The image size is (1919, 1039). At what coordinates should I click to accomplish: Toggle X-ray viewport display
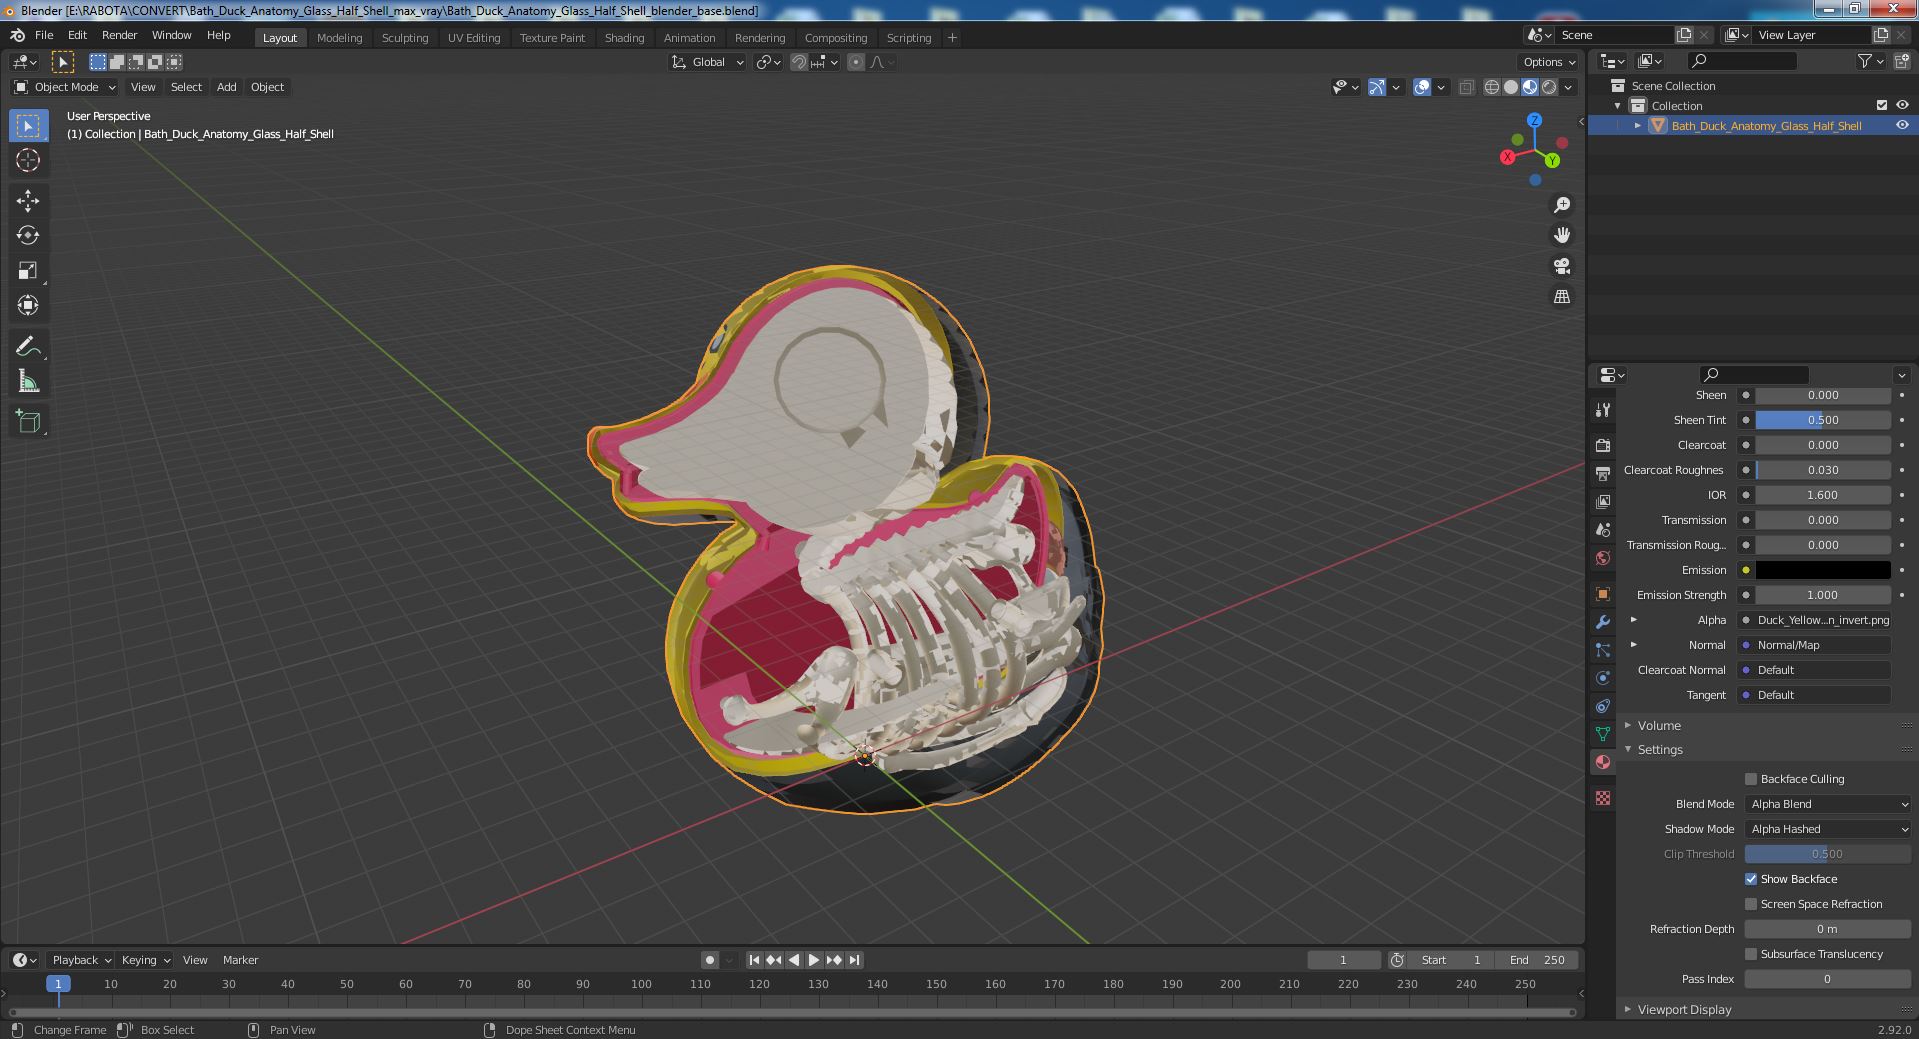pos(1466,87)
